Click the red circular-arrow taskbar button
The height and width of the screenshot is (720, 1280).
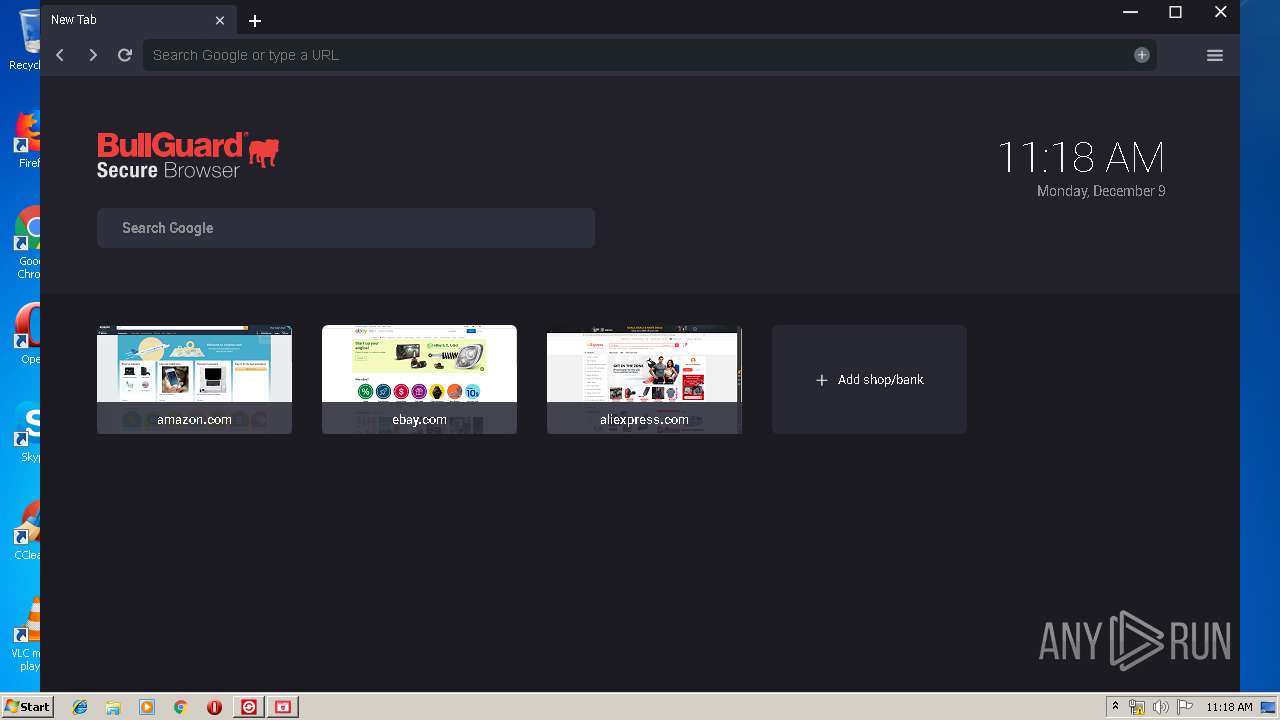(249, 707)
